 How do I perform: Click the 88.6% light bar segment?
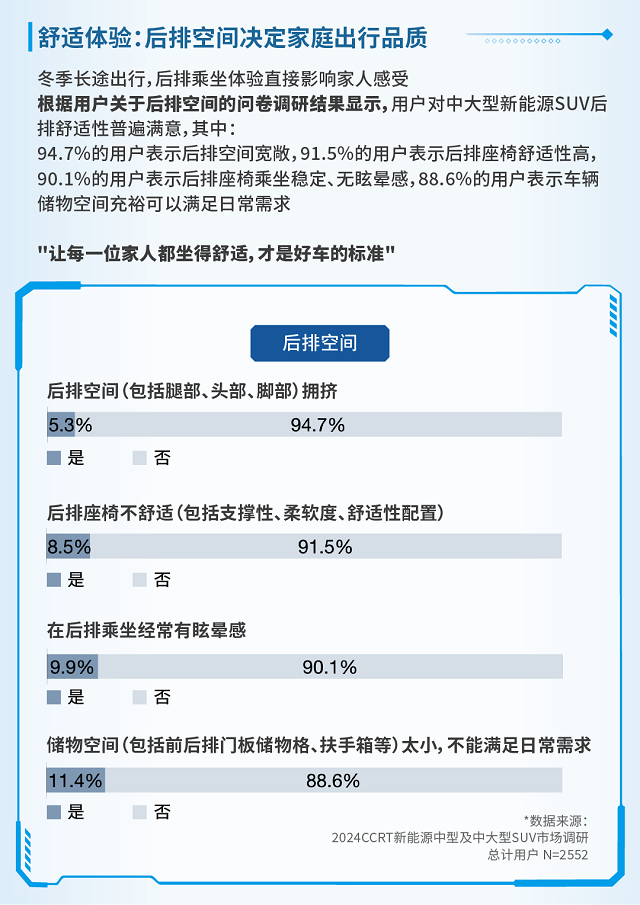click(333, 781)
